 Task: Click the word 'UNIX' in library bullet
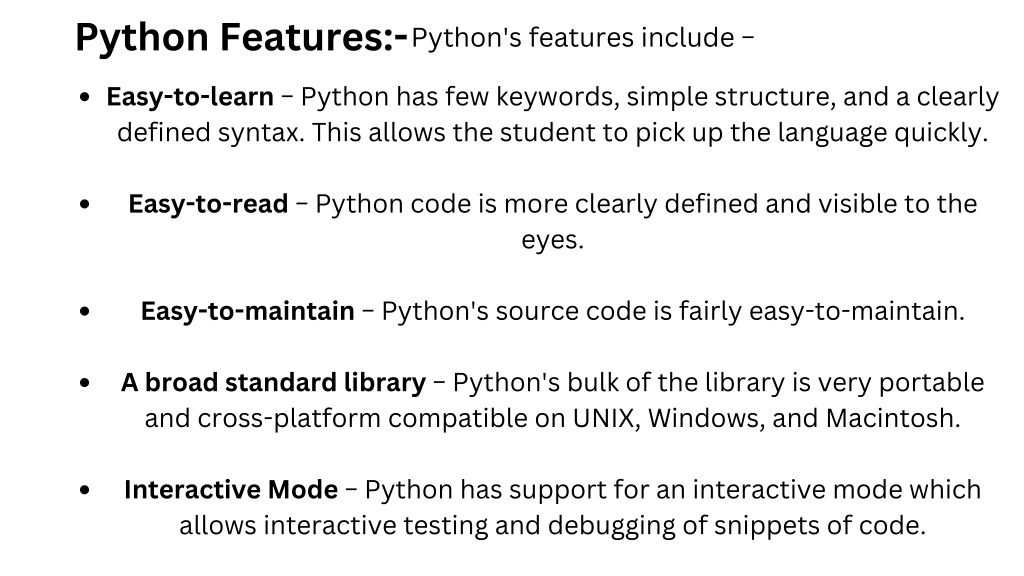click(x=603, y=418)
